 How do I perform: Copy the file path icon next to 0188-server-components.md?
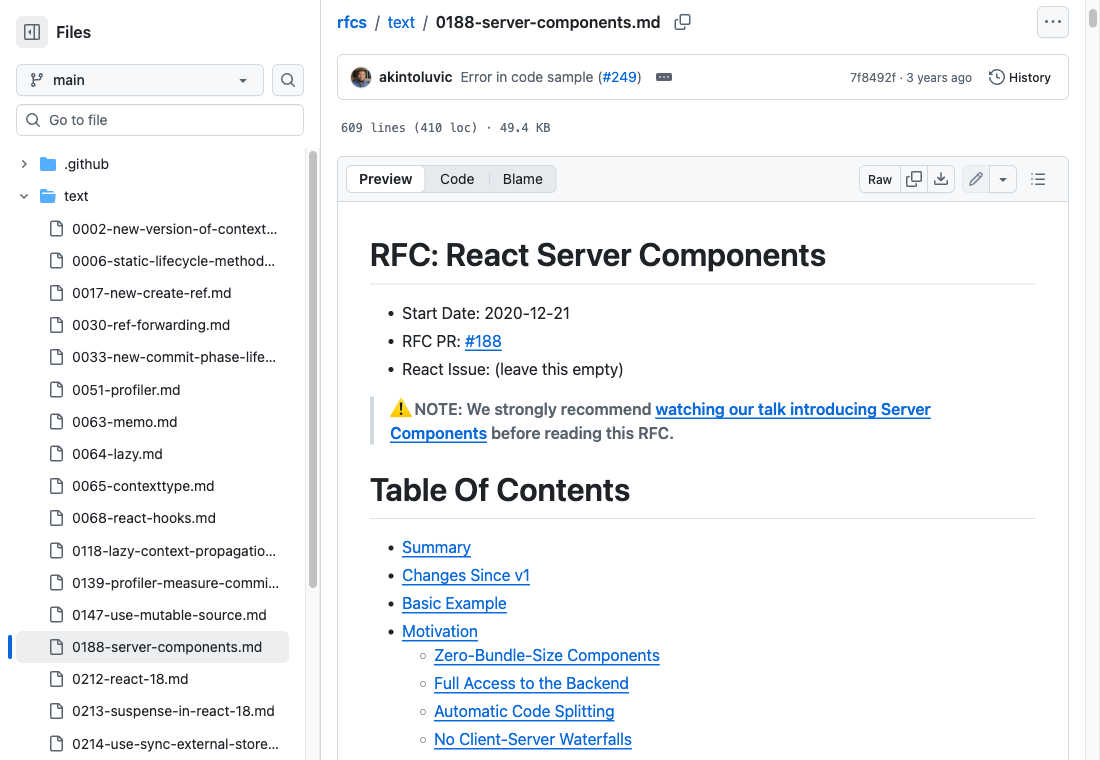tap(682, 22)
